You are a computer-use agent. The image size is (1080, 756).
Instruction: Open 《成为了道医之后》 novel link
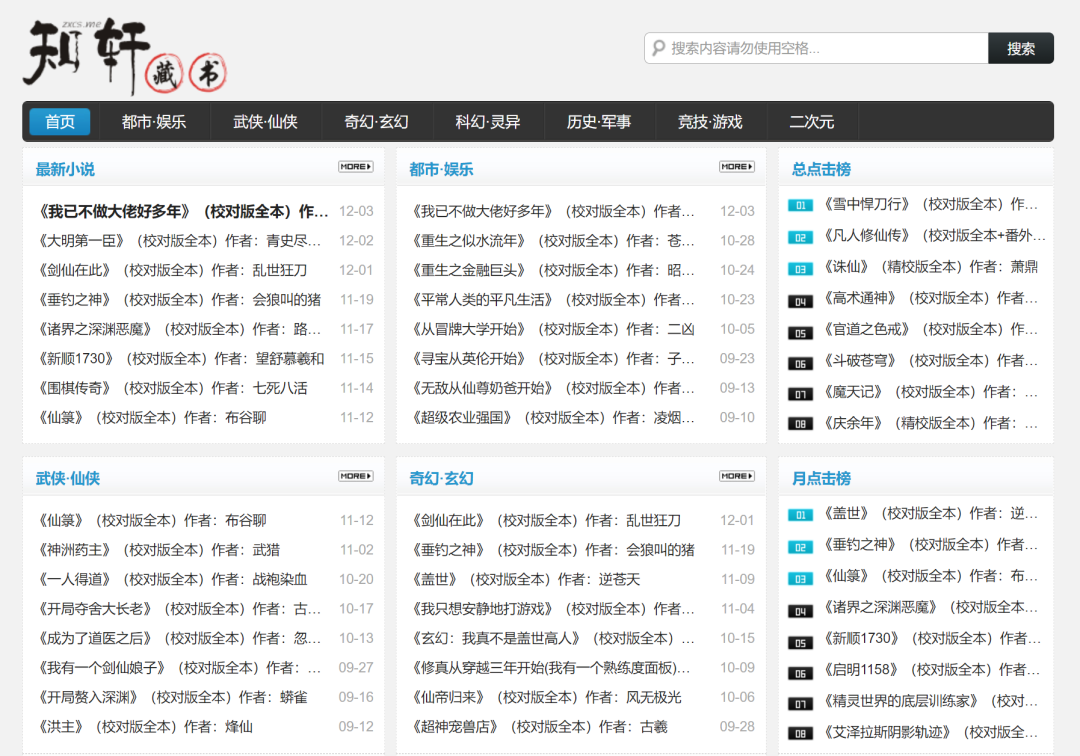179,639
